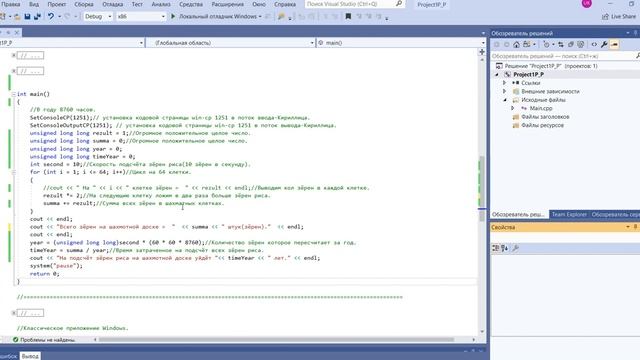
Task: Expand the Main.cpp node
Action: [513, 108]
